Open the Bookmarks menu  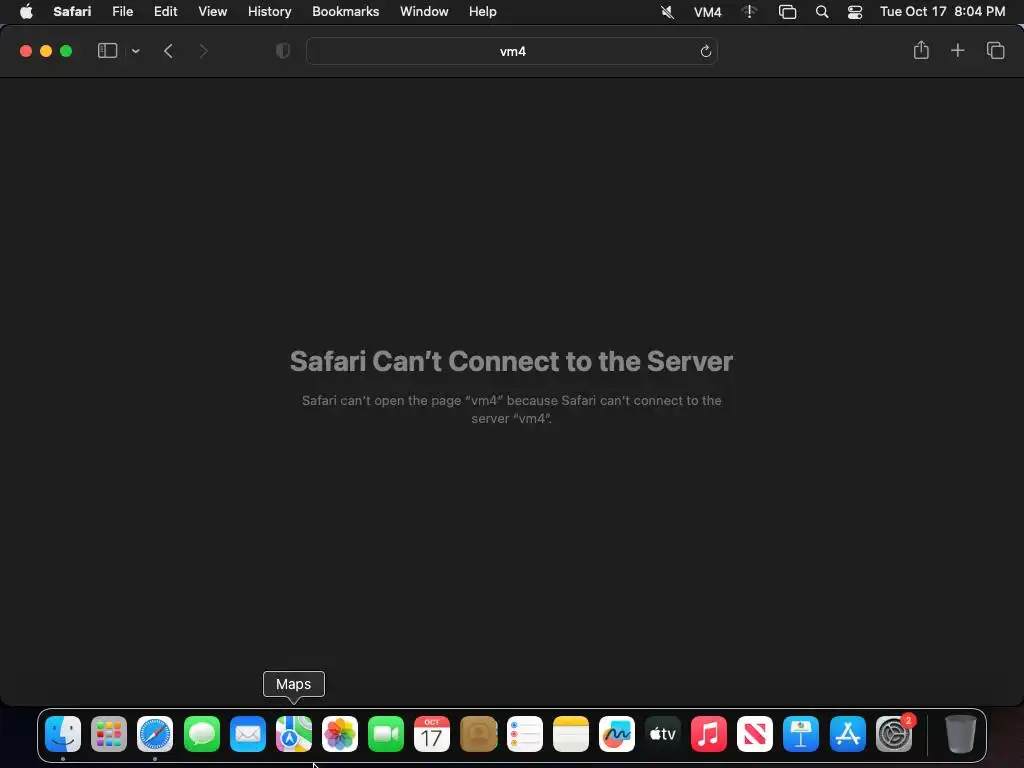[345, 11]
